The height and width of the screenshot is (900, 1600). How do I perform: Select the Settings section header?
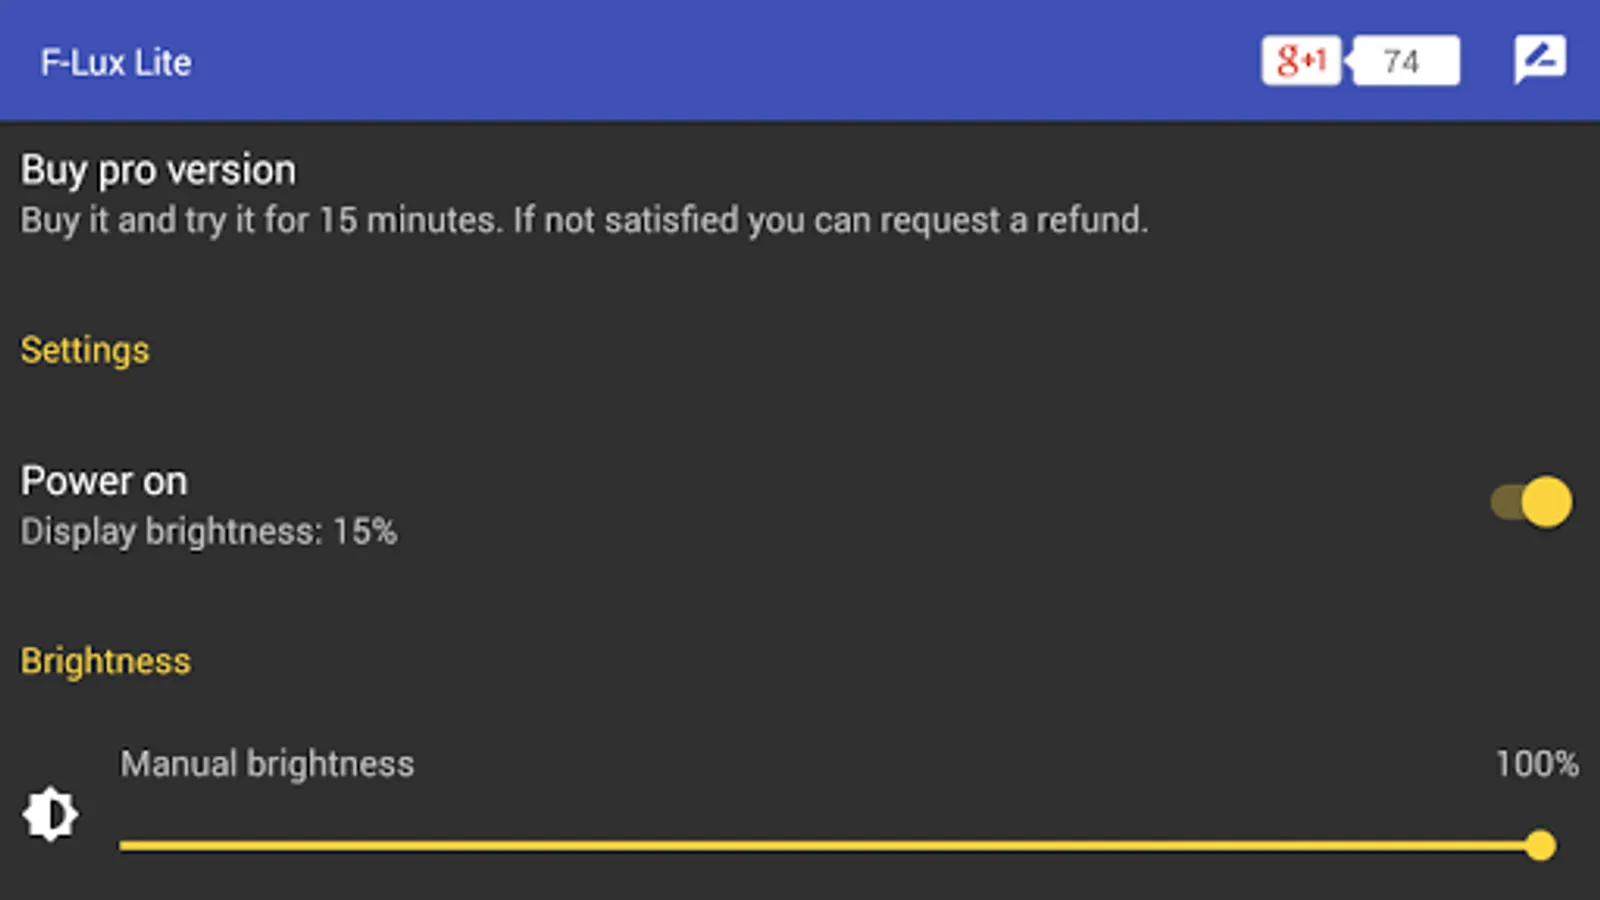coord(85,350)
